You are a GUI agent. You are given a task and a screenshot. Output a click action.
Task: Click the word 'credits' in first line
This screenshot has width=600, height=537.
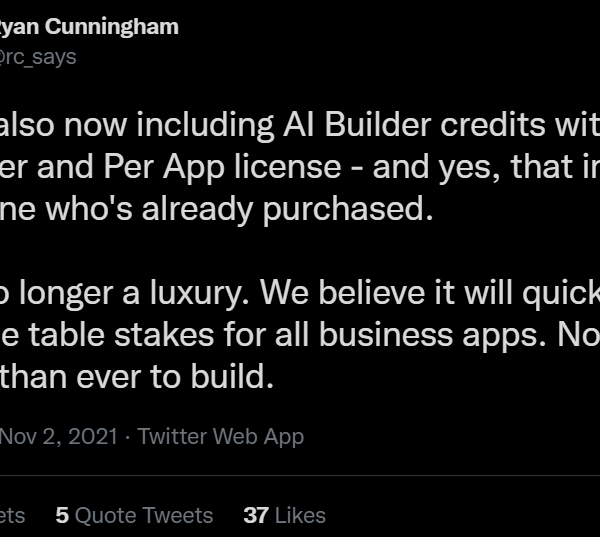[493, 125]
